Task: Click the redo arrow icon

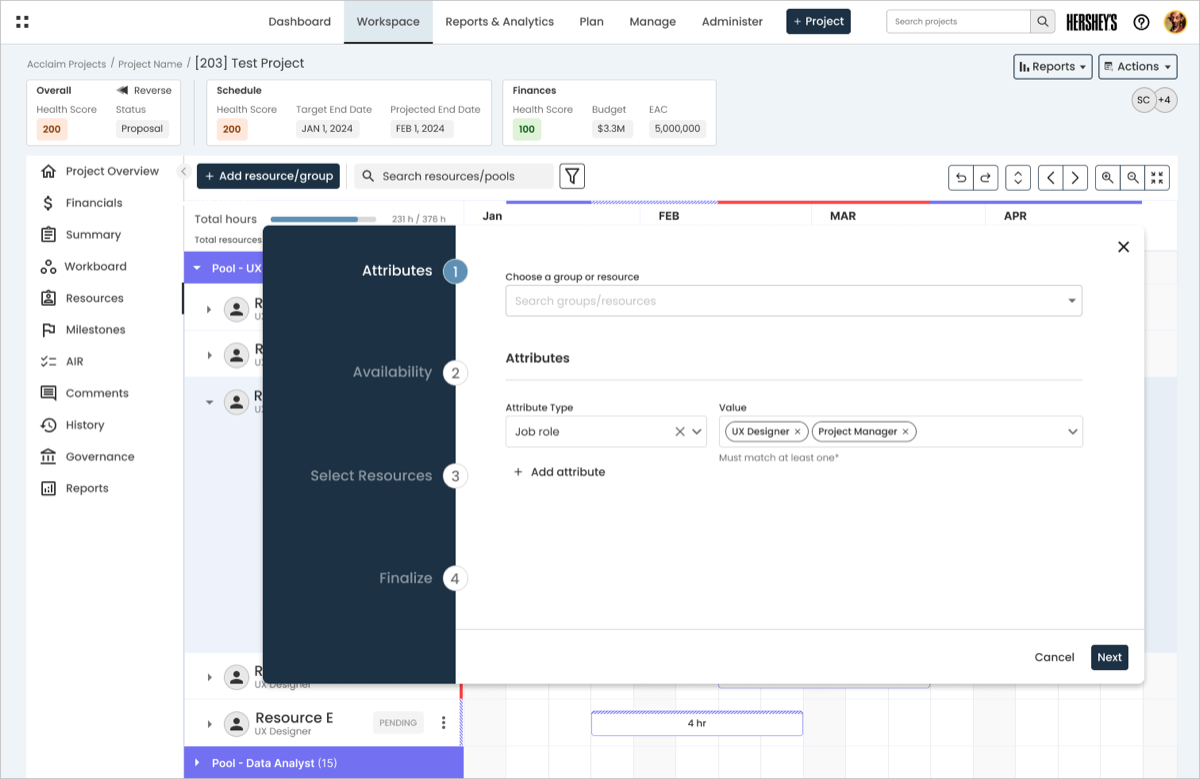Action: coord(986,178)
